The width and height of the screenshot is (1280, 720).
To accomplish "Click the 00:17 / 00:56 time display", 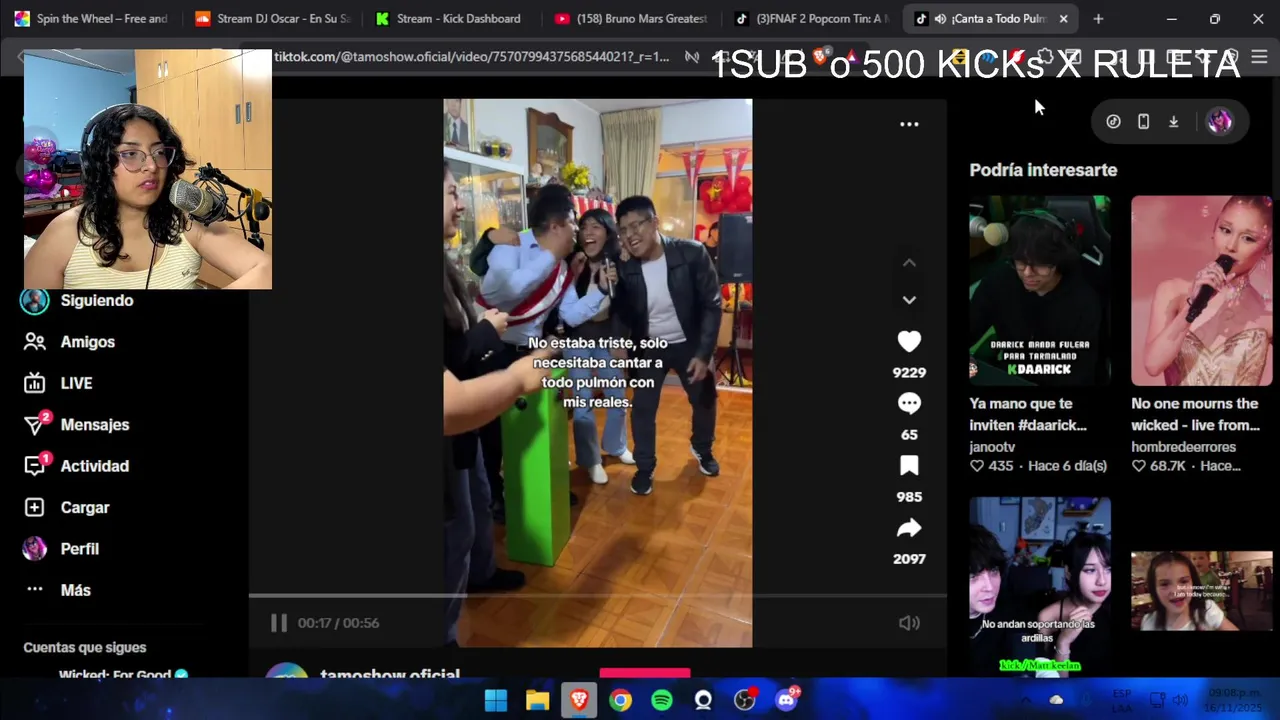I will pos(338,623).
